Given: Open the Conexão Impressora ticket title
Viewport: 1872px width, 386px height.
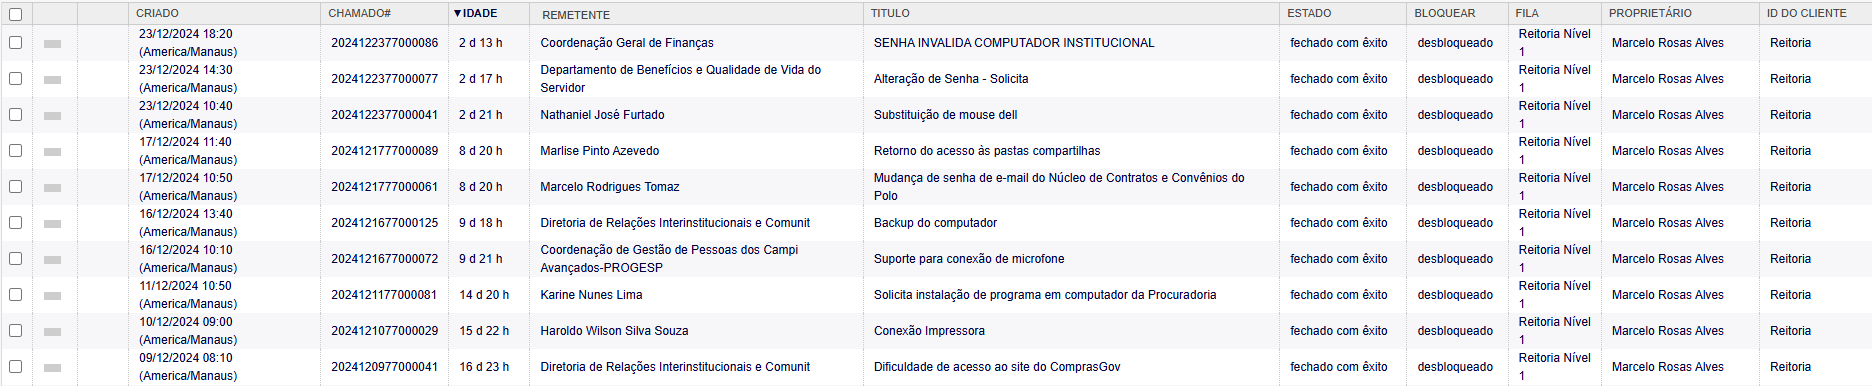Looking at the screenshot, I should [x=929, y=331].
